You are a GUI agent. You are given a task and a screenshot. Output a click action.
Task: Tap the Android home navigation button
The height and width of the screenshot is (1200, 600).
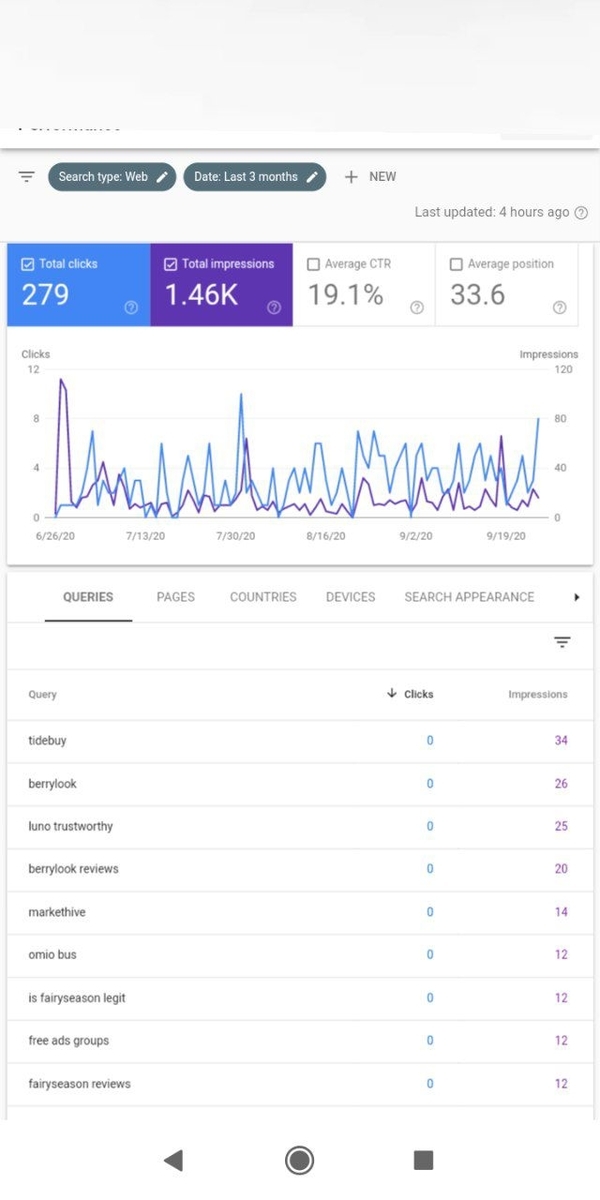click(299, 1160)
